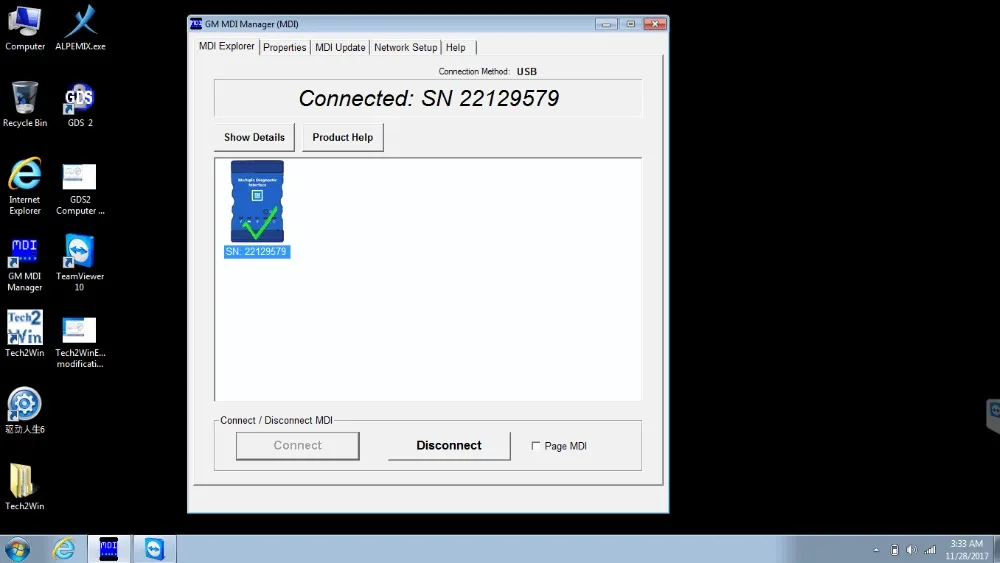Open the Windows Start menu
Screen dimensions: 1000x563
coord(17,549)
